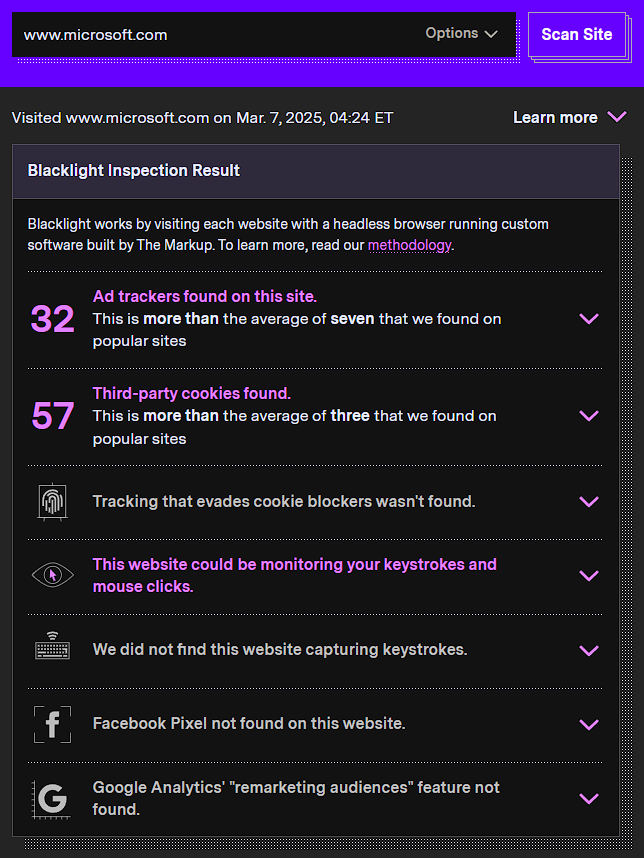Expand the Facebook Pixel result row
Screen dimensions: 644x858
589,724
